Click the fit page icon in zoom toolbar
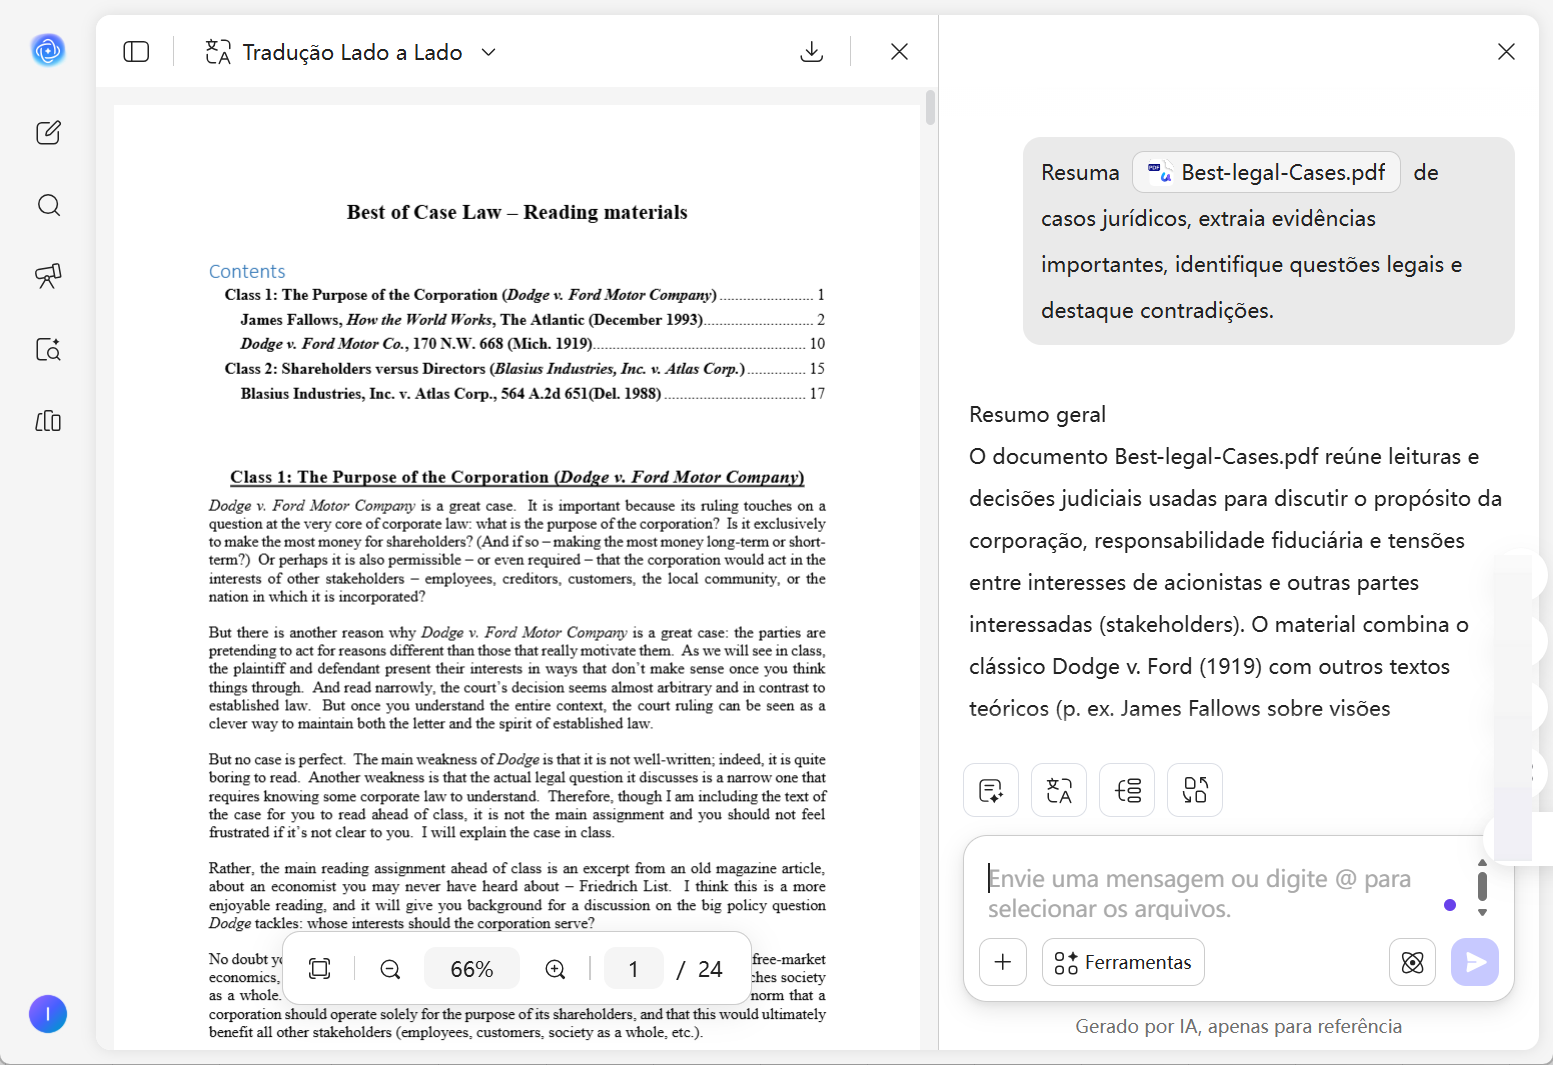 [319, 969]
